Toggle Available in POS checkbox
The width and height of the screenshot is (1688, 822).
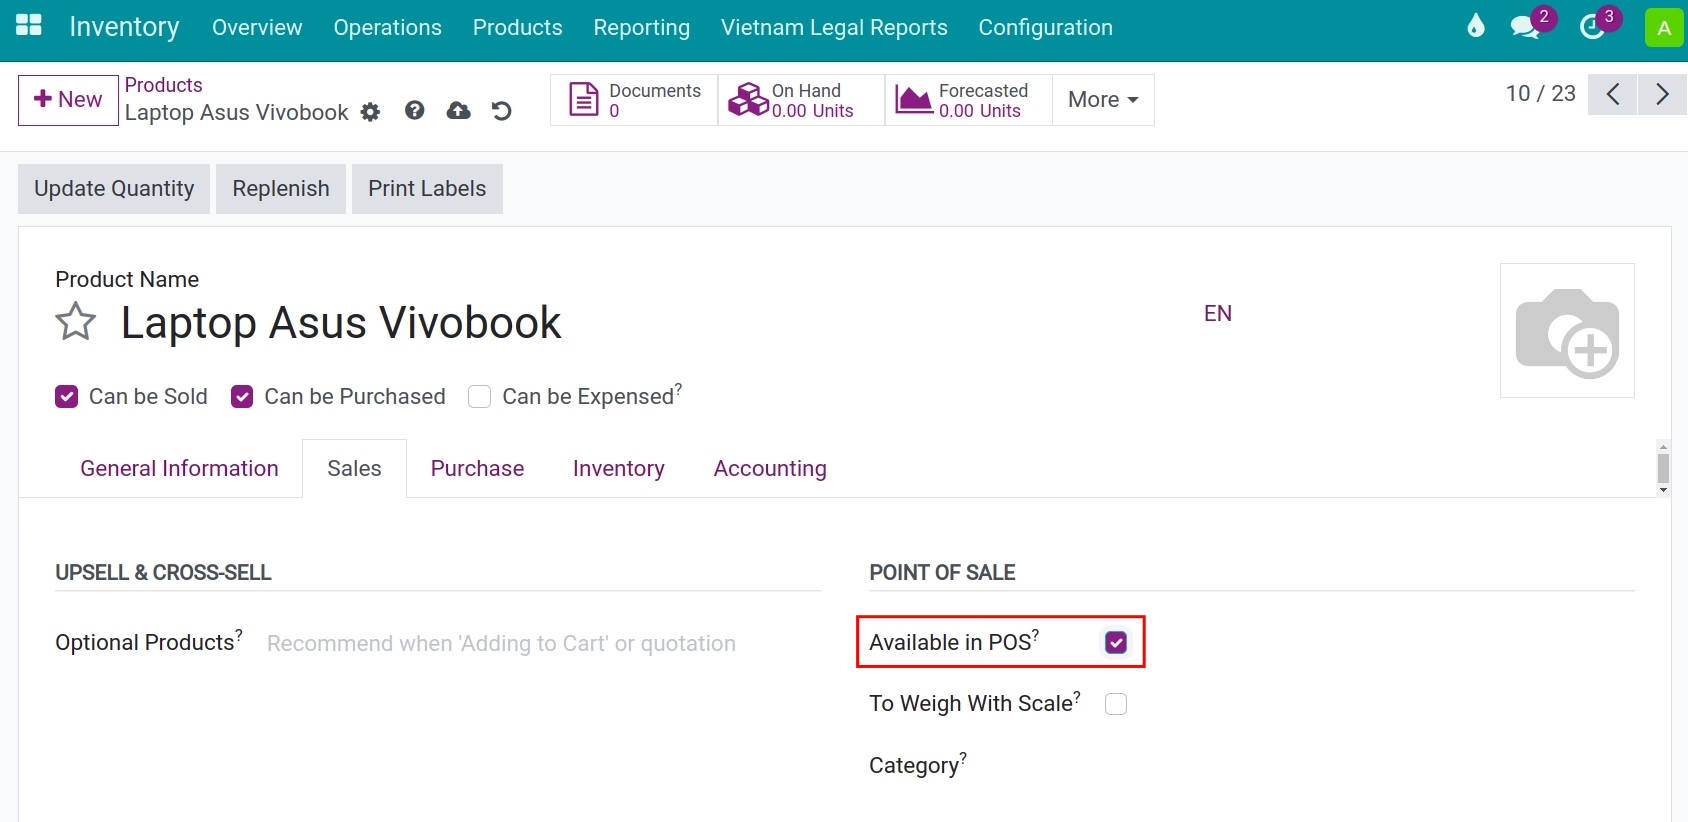(1116, 642)
